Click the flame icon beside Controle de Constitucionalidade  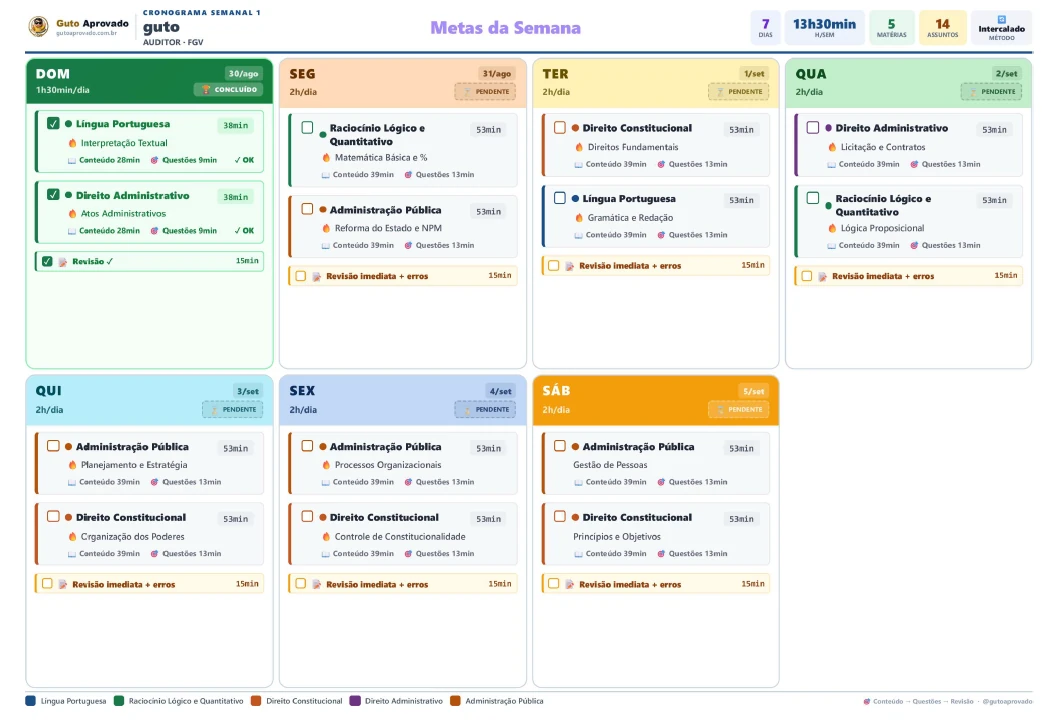click(326, 537)
